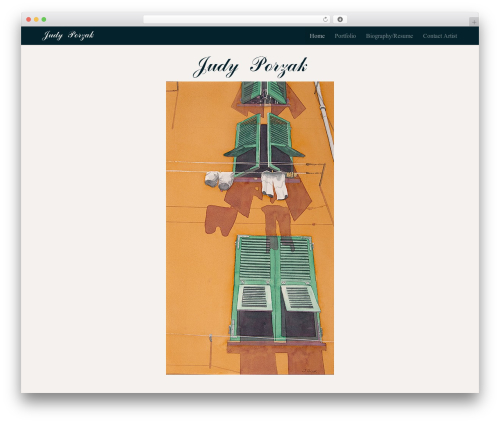This screenshot has width=500, height=423.
Task: Click the large Judy Porzak heading
Action: coord(250,66)
